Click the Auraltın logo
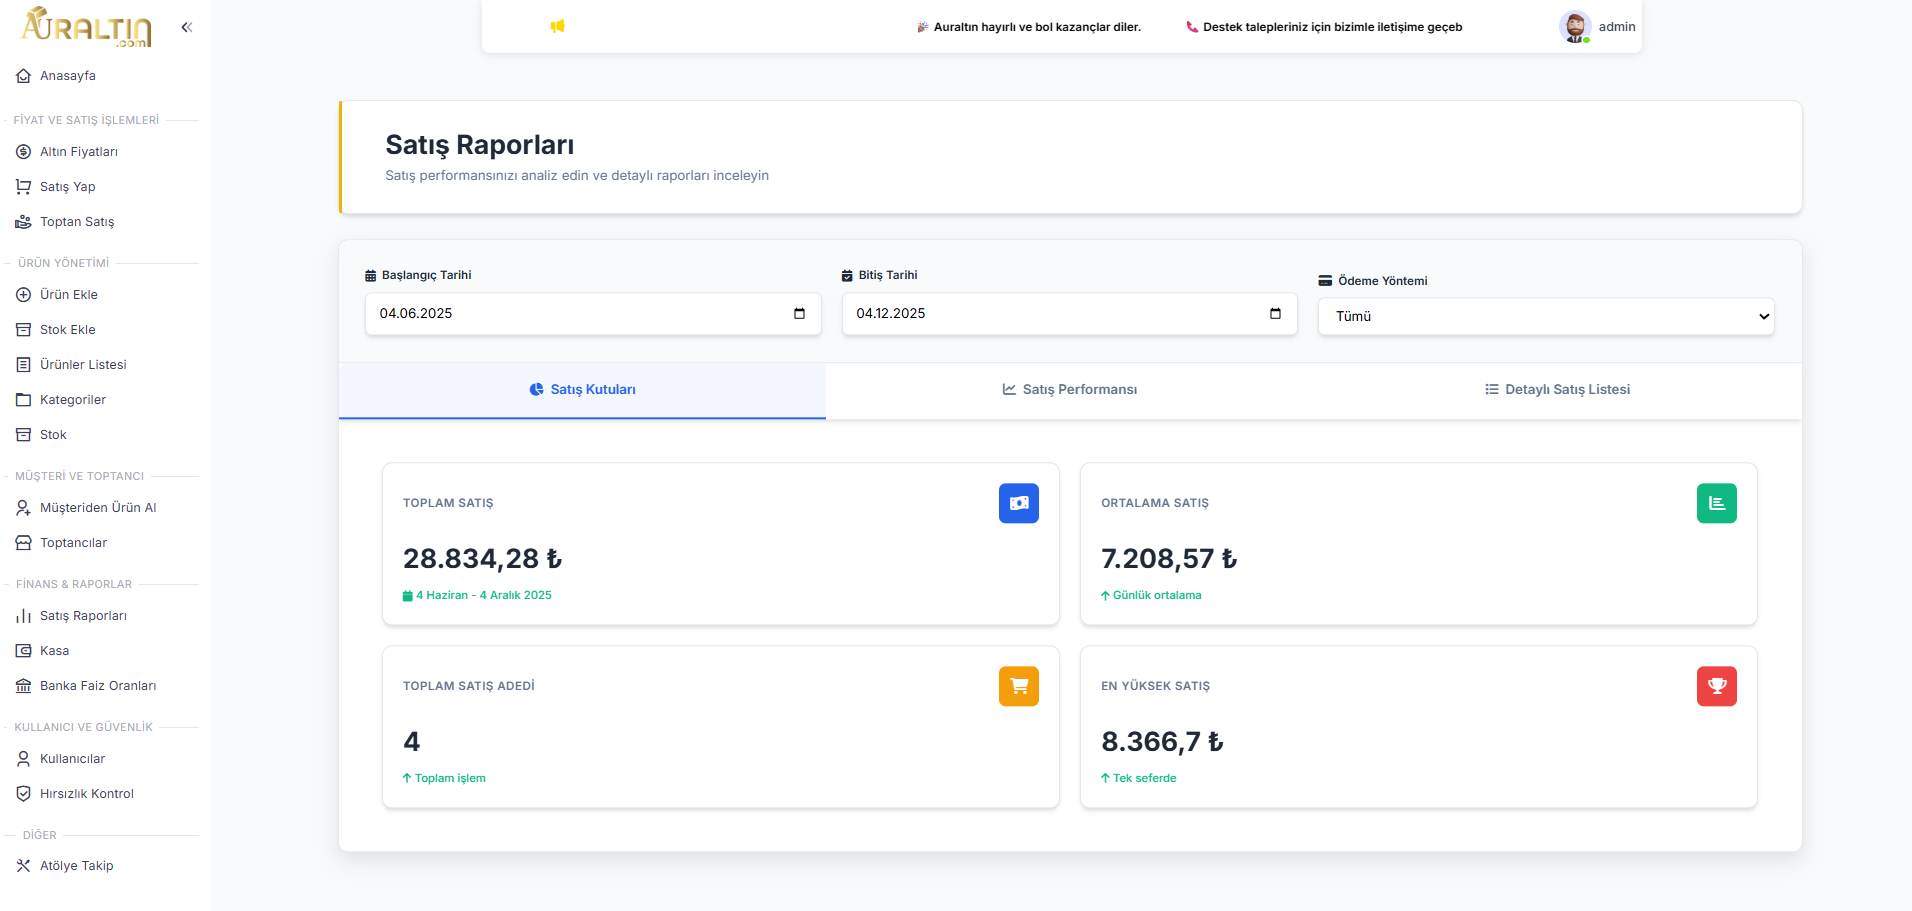Screen dimensions: 1912x911 [87, 27]
